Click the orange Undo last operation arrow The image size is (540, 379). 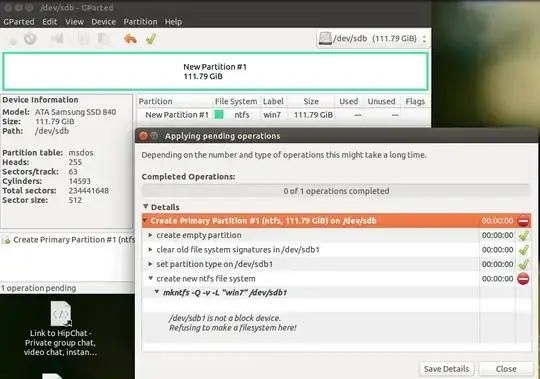130,39
